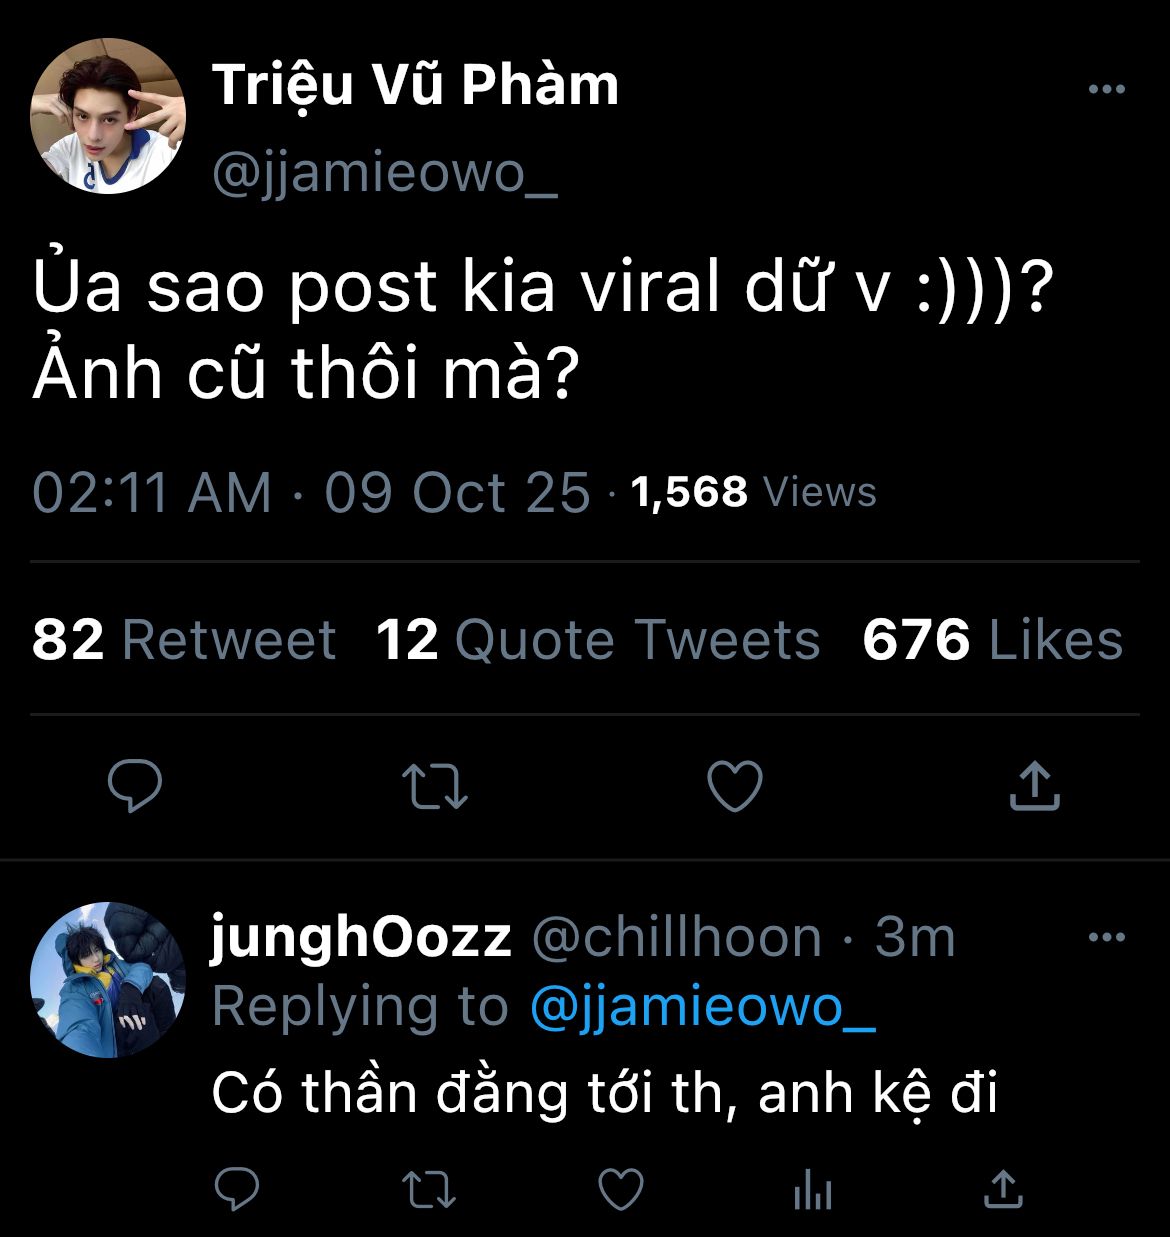View the 676 Likes list
Image resolution: width=1170 pixels, height=1237 pixels.
coord(992,640)
